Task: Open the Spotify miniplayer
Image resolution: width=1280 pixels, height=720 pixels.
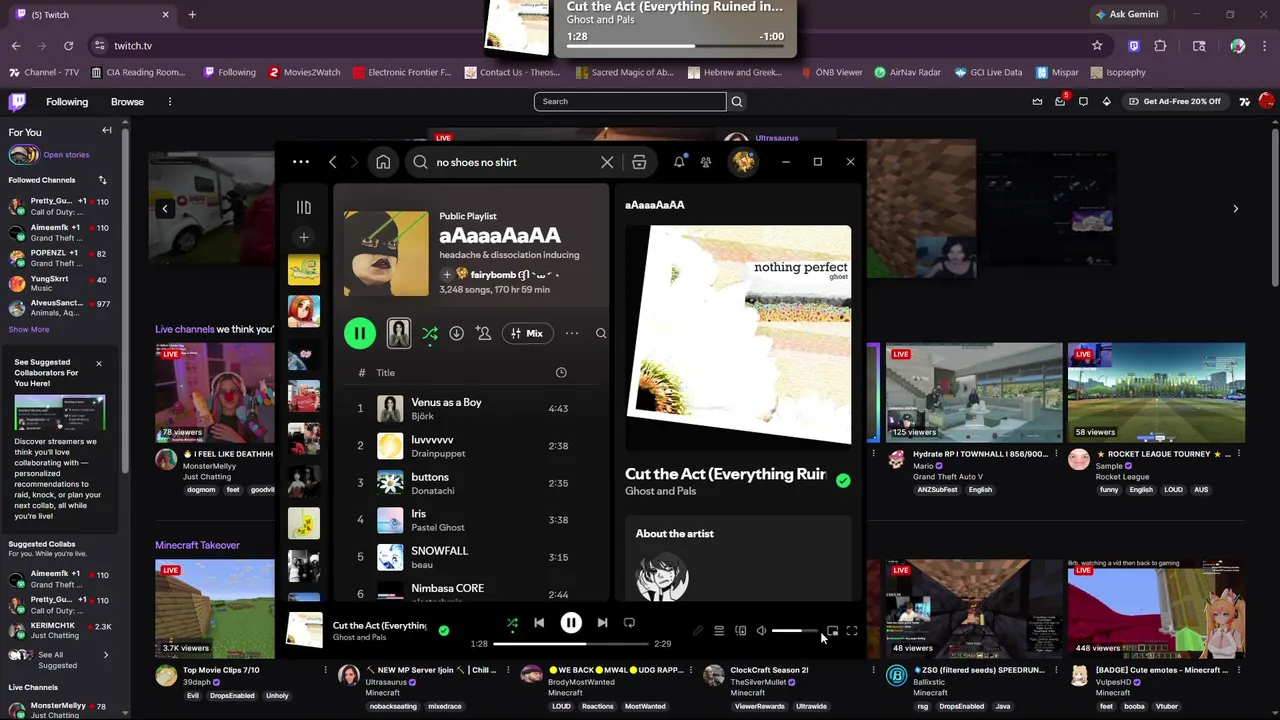Action: [832, 631]
